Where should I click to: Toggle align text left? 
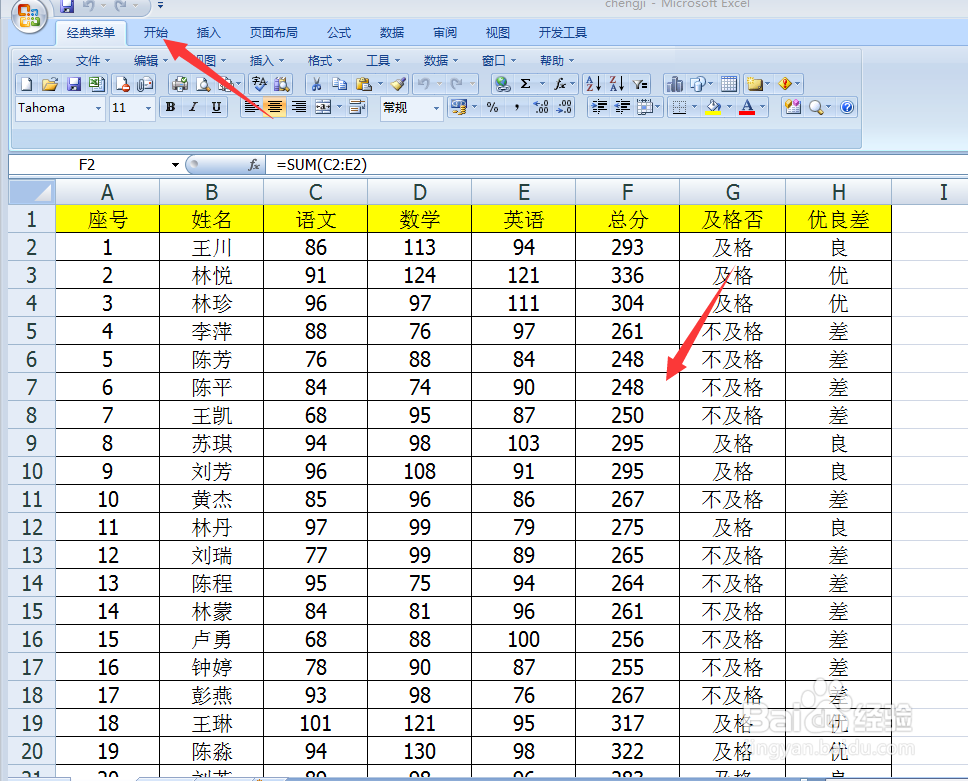[251, 107]
